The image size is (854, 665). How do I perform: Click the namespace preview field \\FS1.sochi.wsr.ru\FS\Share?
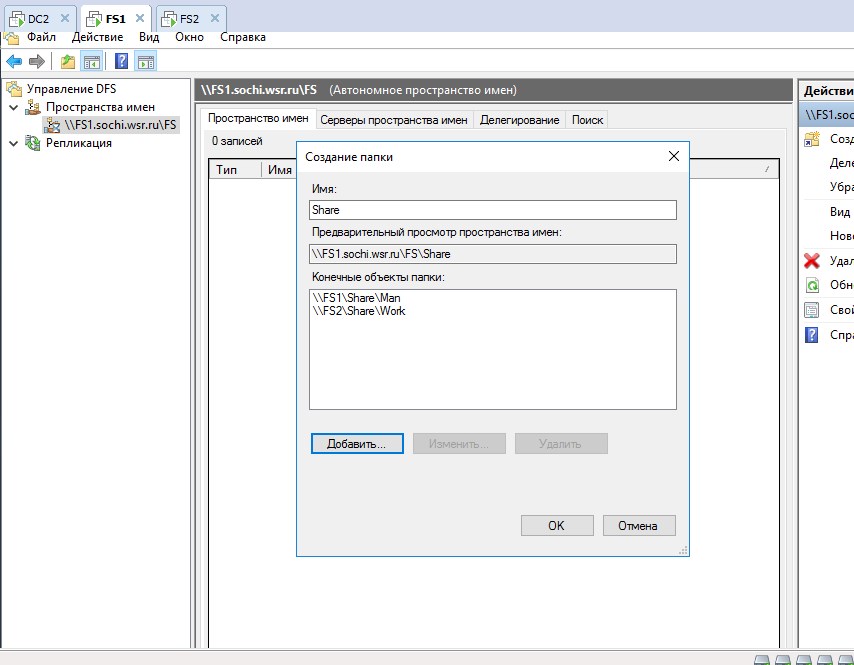point(492,254)
